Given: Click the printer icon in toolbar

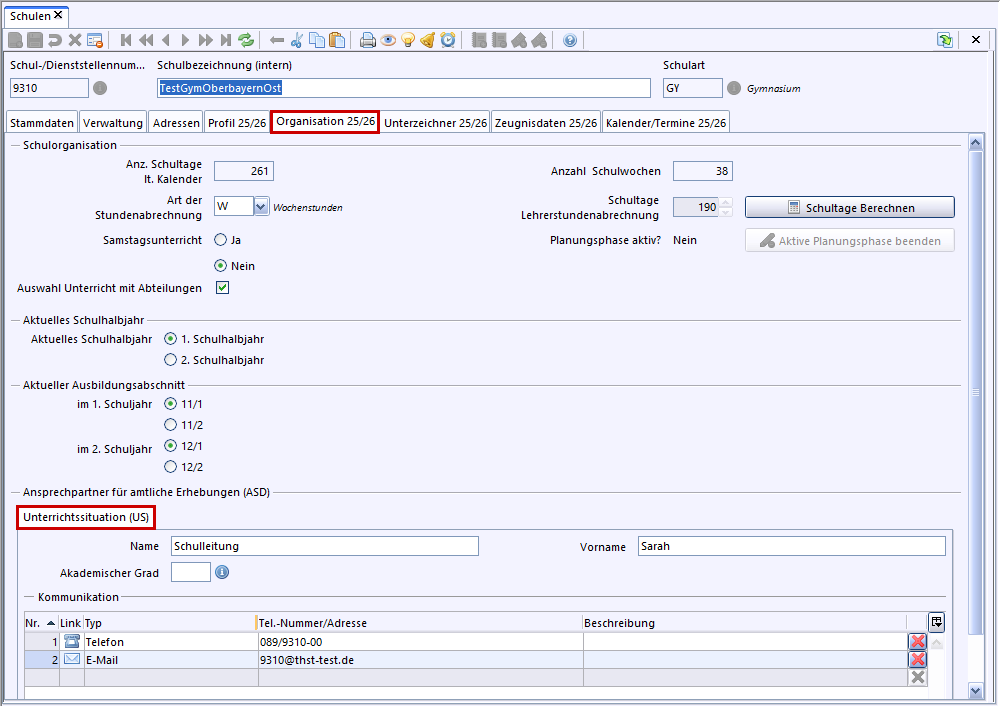Looking at the screenshot, I should pyautogui.click(x=368, y=40).
